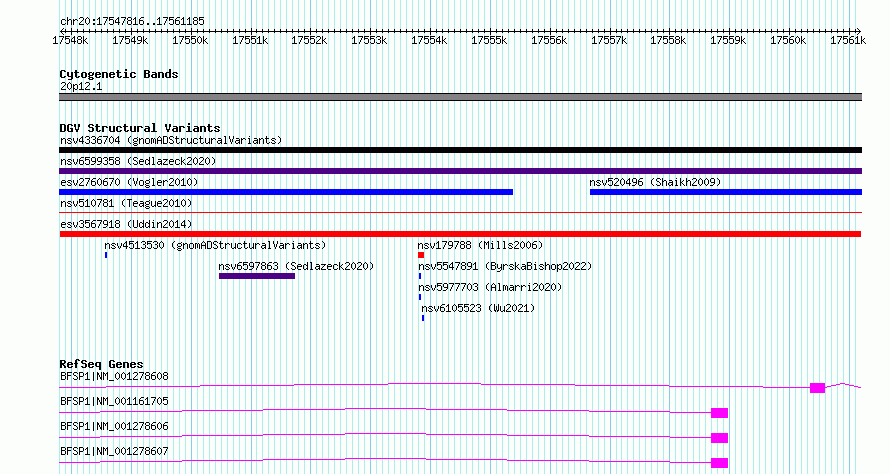The height and width of the screenshot is (474, 890).
Task: Click the nsv4336704 gnomAD black variant bar
Action: [x=460, y=150]
